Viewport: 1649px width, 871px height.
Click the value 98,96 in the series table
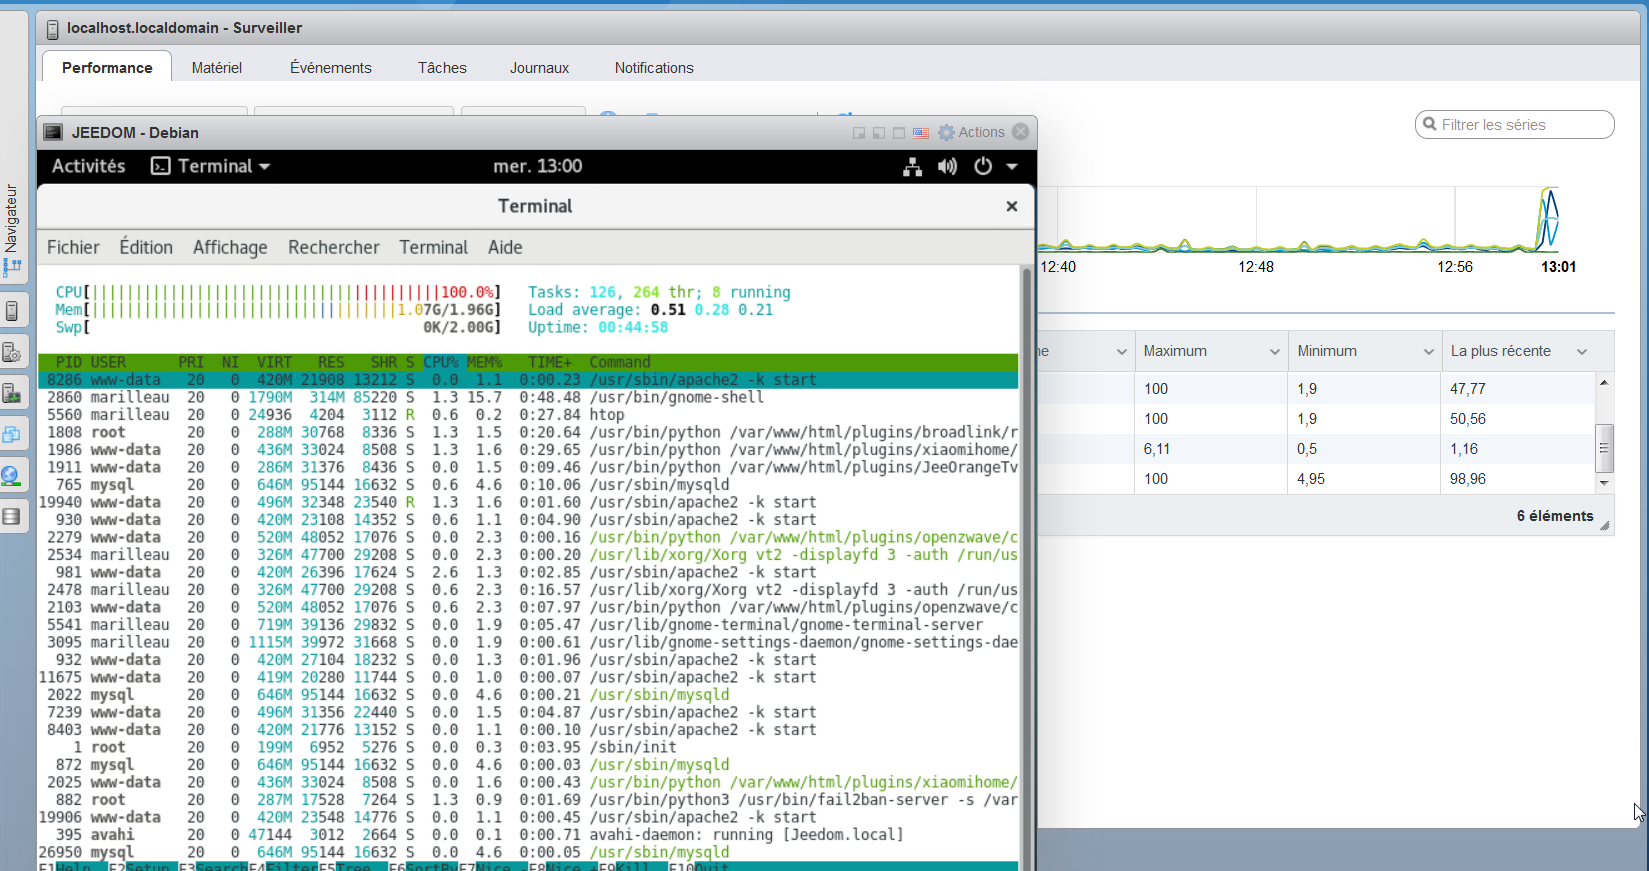tap(1468, 479)
